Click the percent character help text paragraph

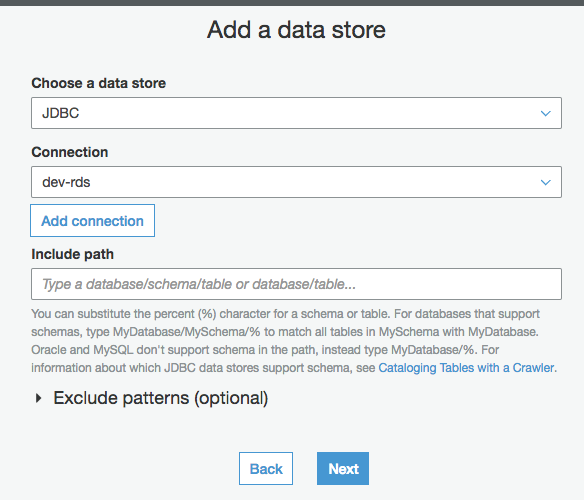(x=294, y=341)
